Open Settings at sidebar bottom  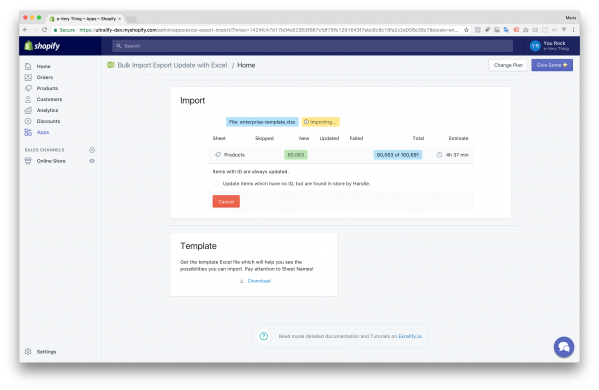click(46, 352)
